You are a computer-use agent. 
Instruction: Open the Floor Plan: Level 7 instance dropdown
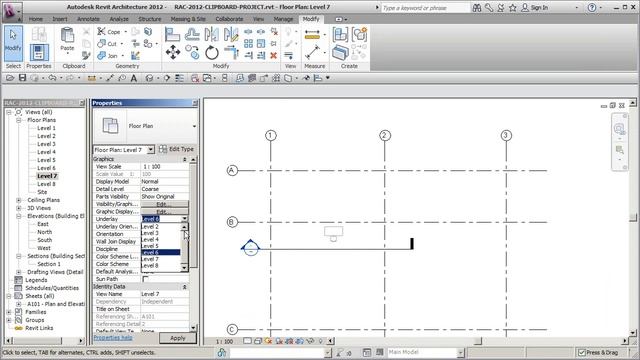pyautogui.click(x=151, y=150)
